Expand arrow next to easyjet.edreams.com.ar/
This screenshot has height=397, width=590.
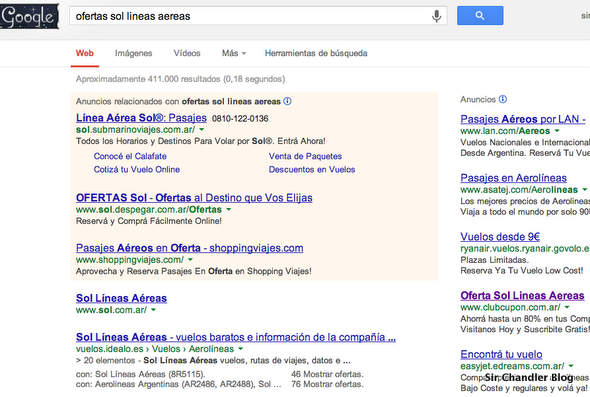coord(571,366)
